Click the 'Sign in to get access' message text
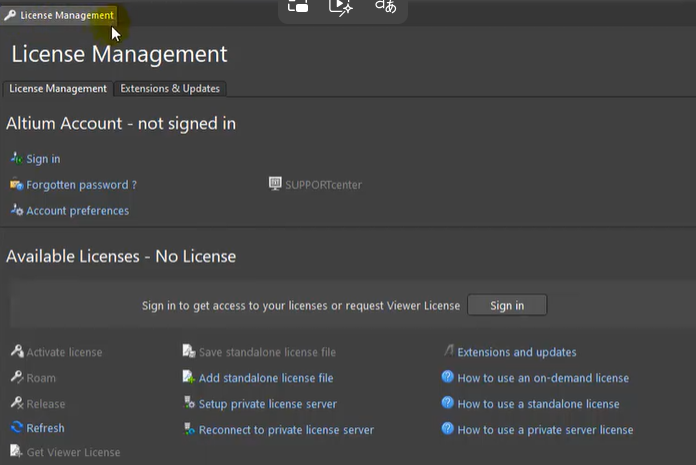The width and height of the screenshot is (696, 465). (x=301, y=306)
